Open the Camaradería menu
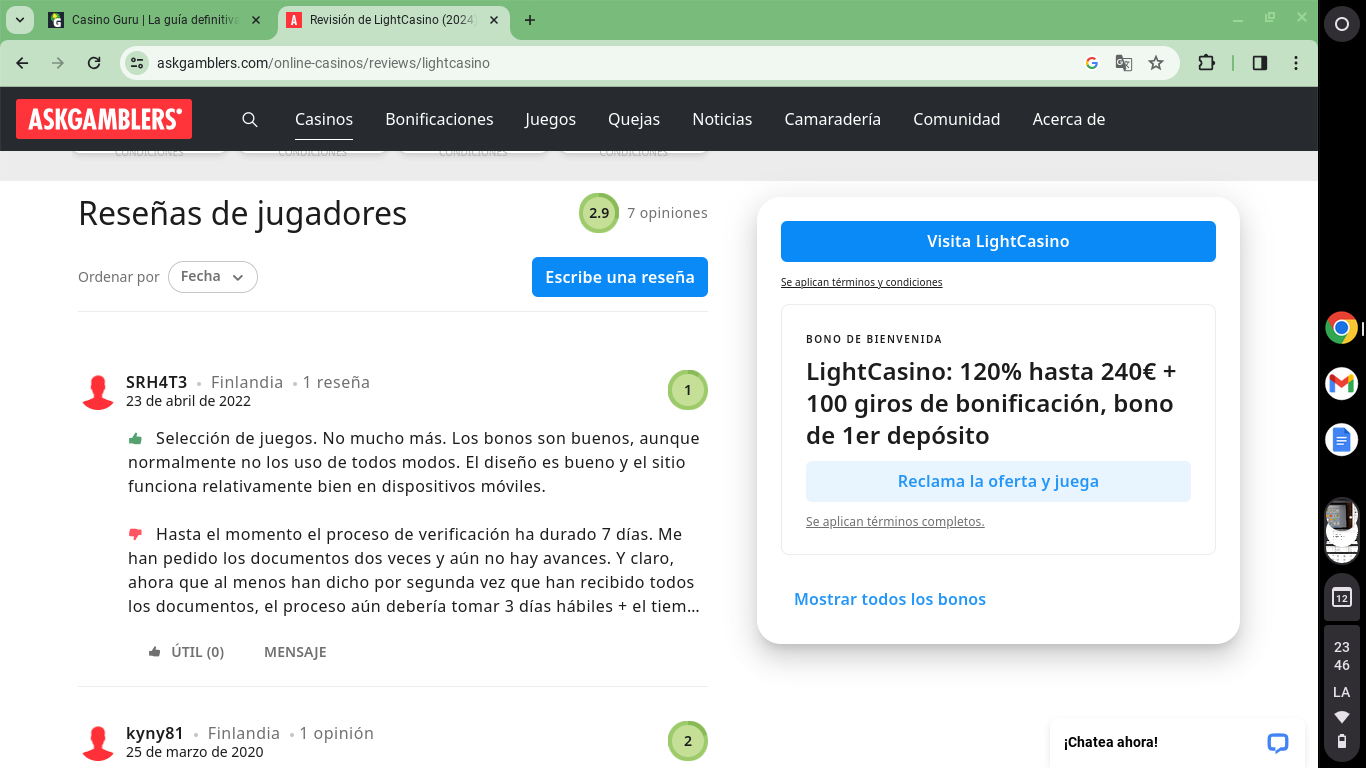 (x=832, y=119)
